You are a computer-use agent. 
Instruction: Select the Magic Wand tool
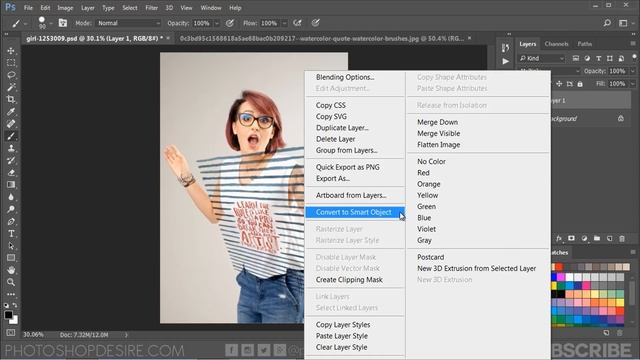pos(11,87)
